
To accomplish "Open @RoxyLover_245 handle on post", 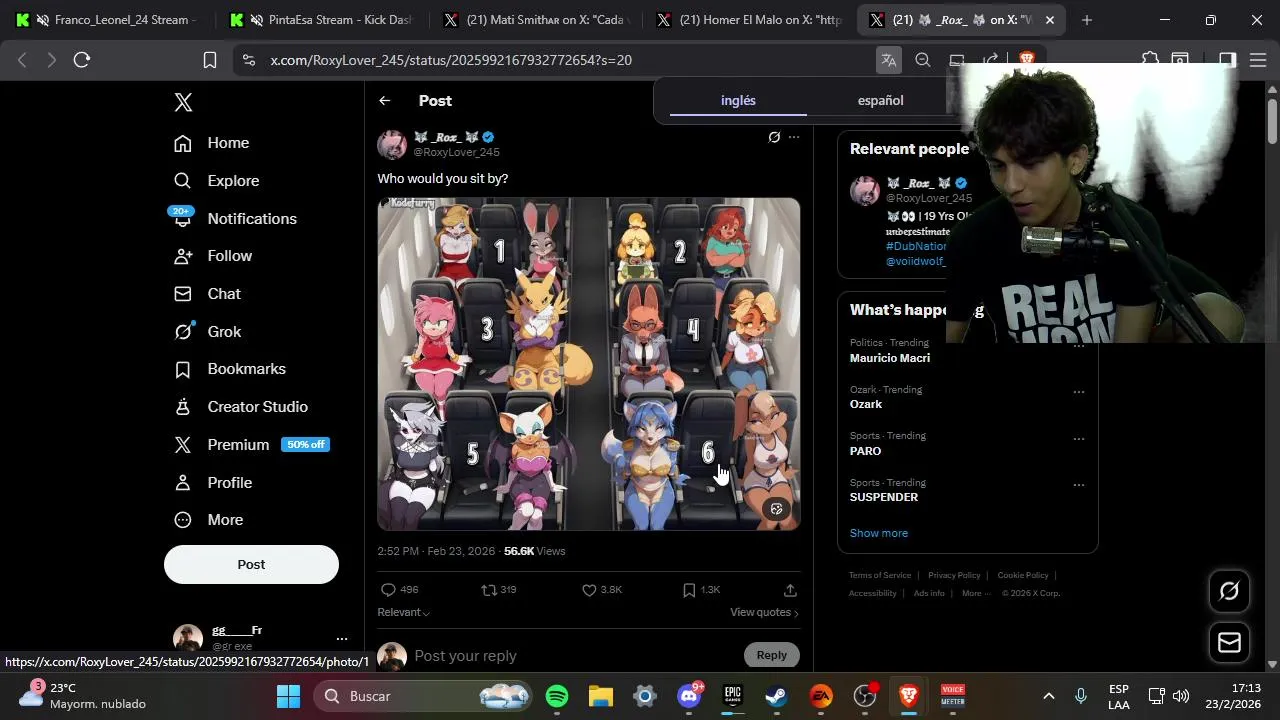I will point(456,152).
